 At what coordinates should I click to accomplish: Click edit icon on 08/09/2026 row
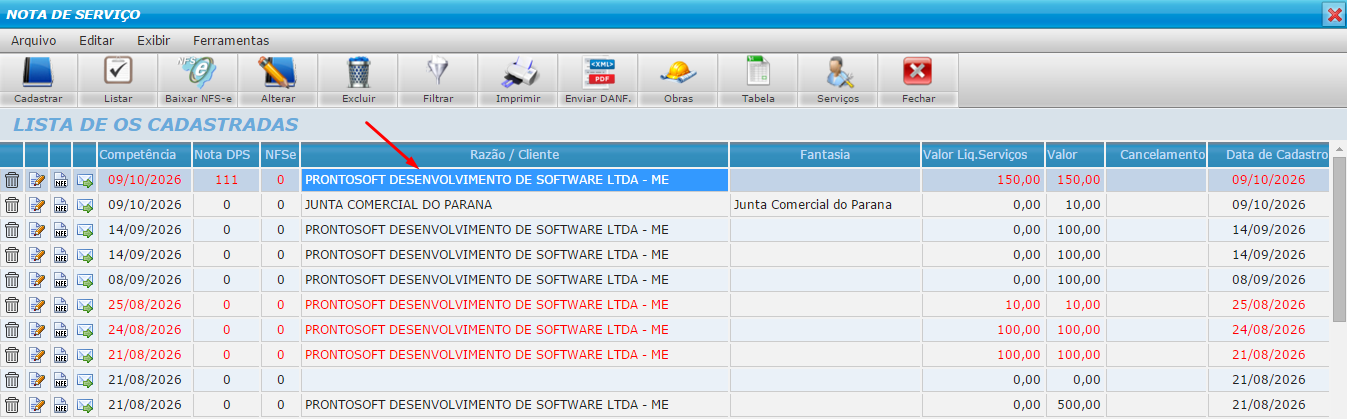click(x=37, y=280)
